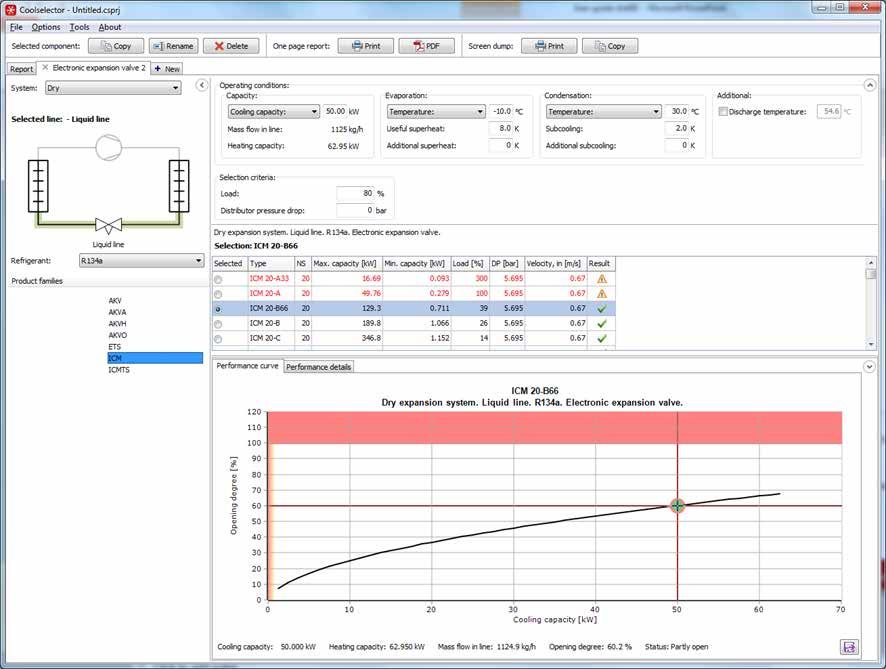Click the valve table scrollbar thumb
Screen dimensions: 886x669
click(x=871, y=273)
